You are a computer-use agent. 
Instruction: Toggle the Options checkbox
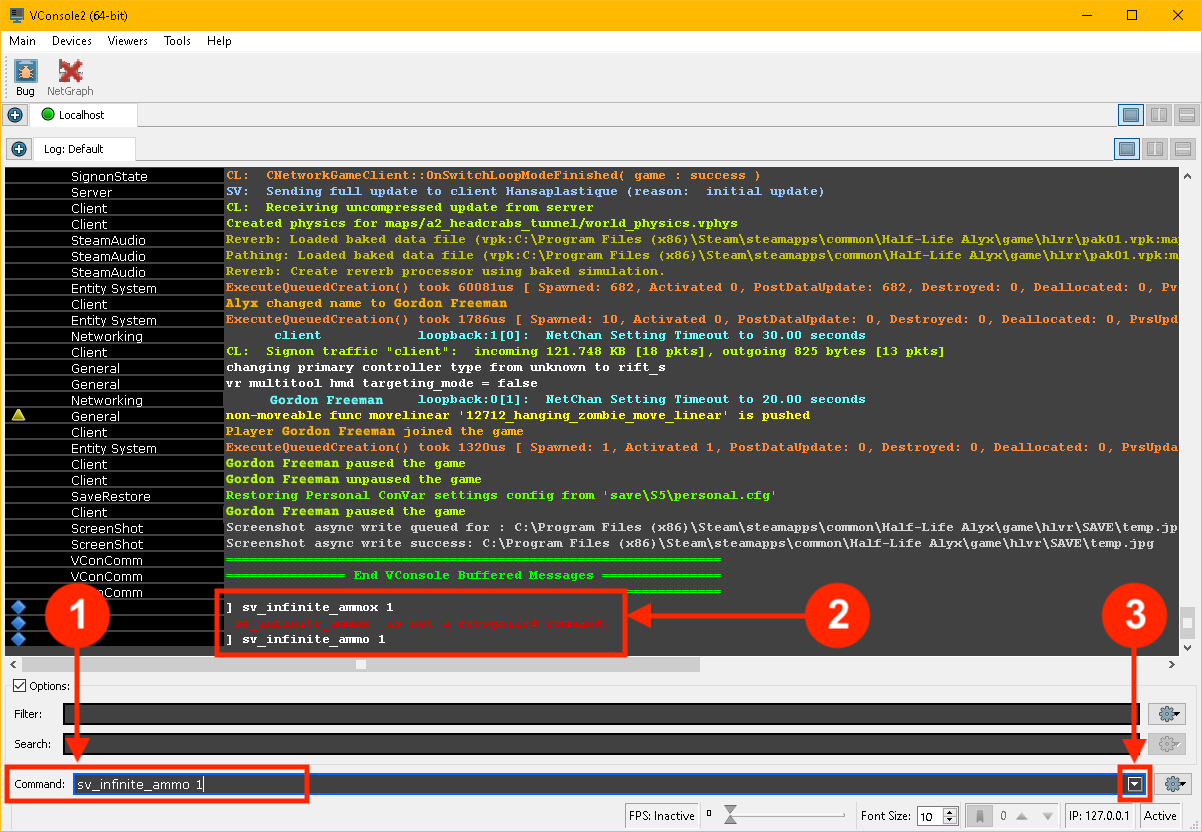pyautogui.click(x=19, y=685)
